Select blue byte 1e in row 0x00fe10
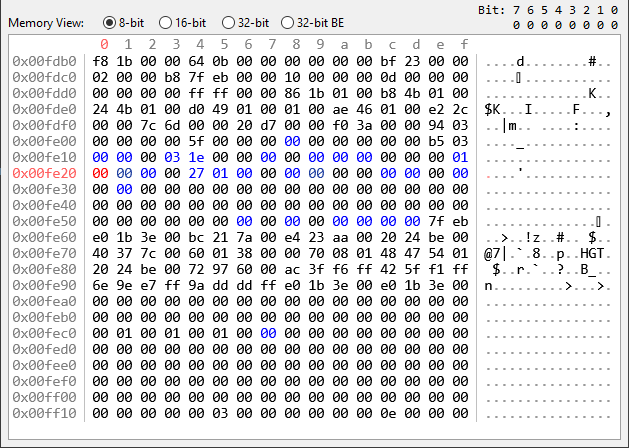The width and height of the screenshot is (629, 448). point(196,157)
